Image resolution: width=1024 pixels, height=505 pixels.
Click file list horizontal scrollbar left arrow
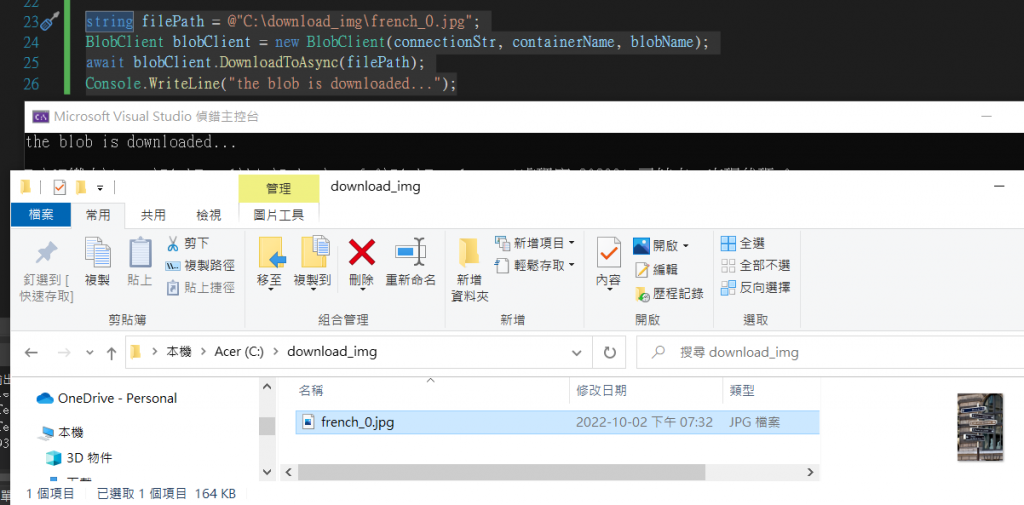pyautogui.click(x=288, y=472)
